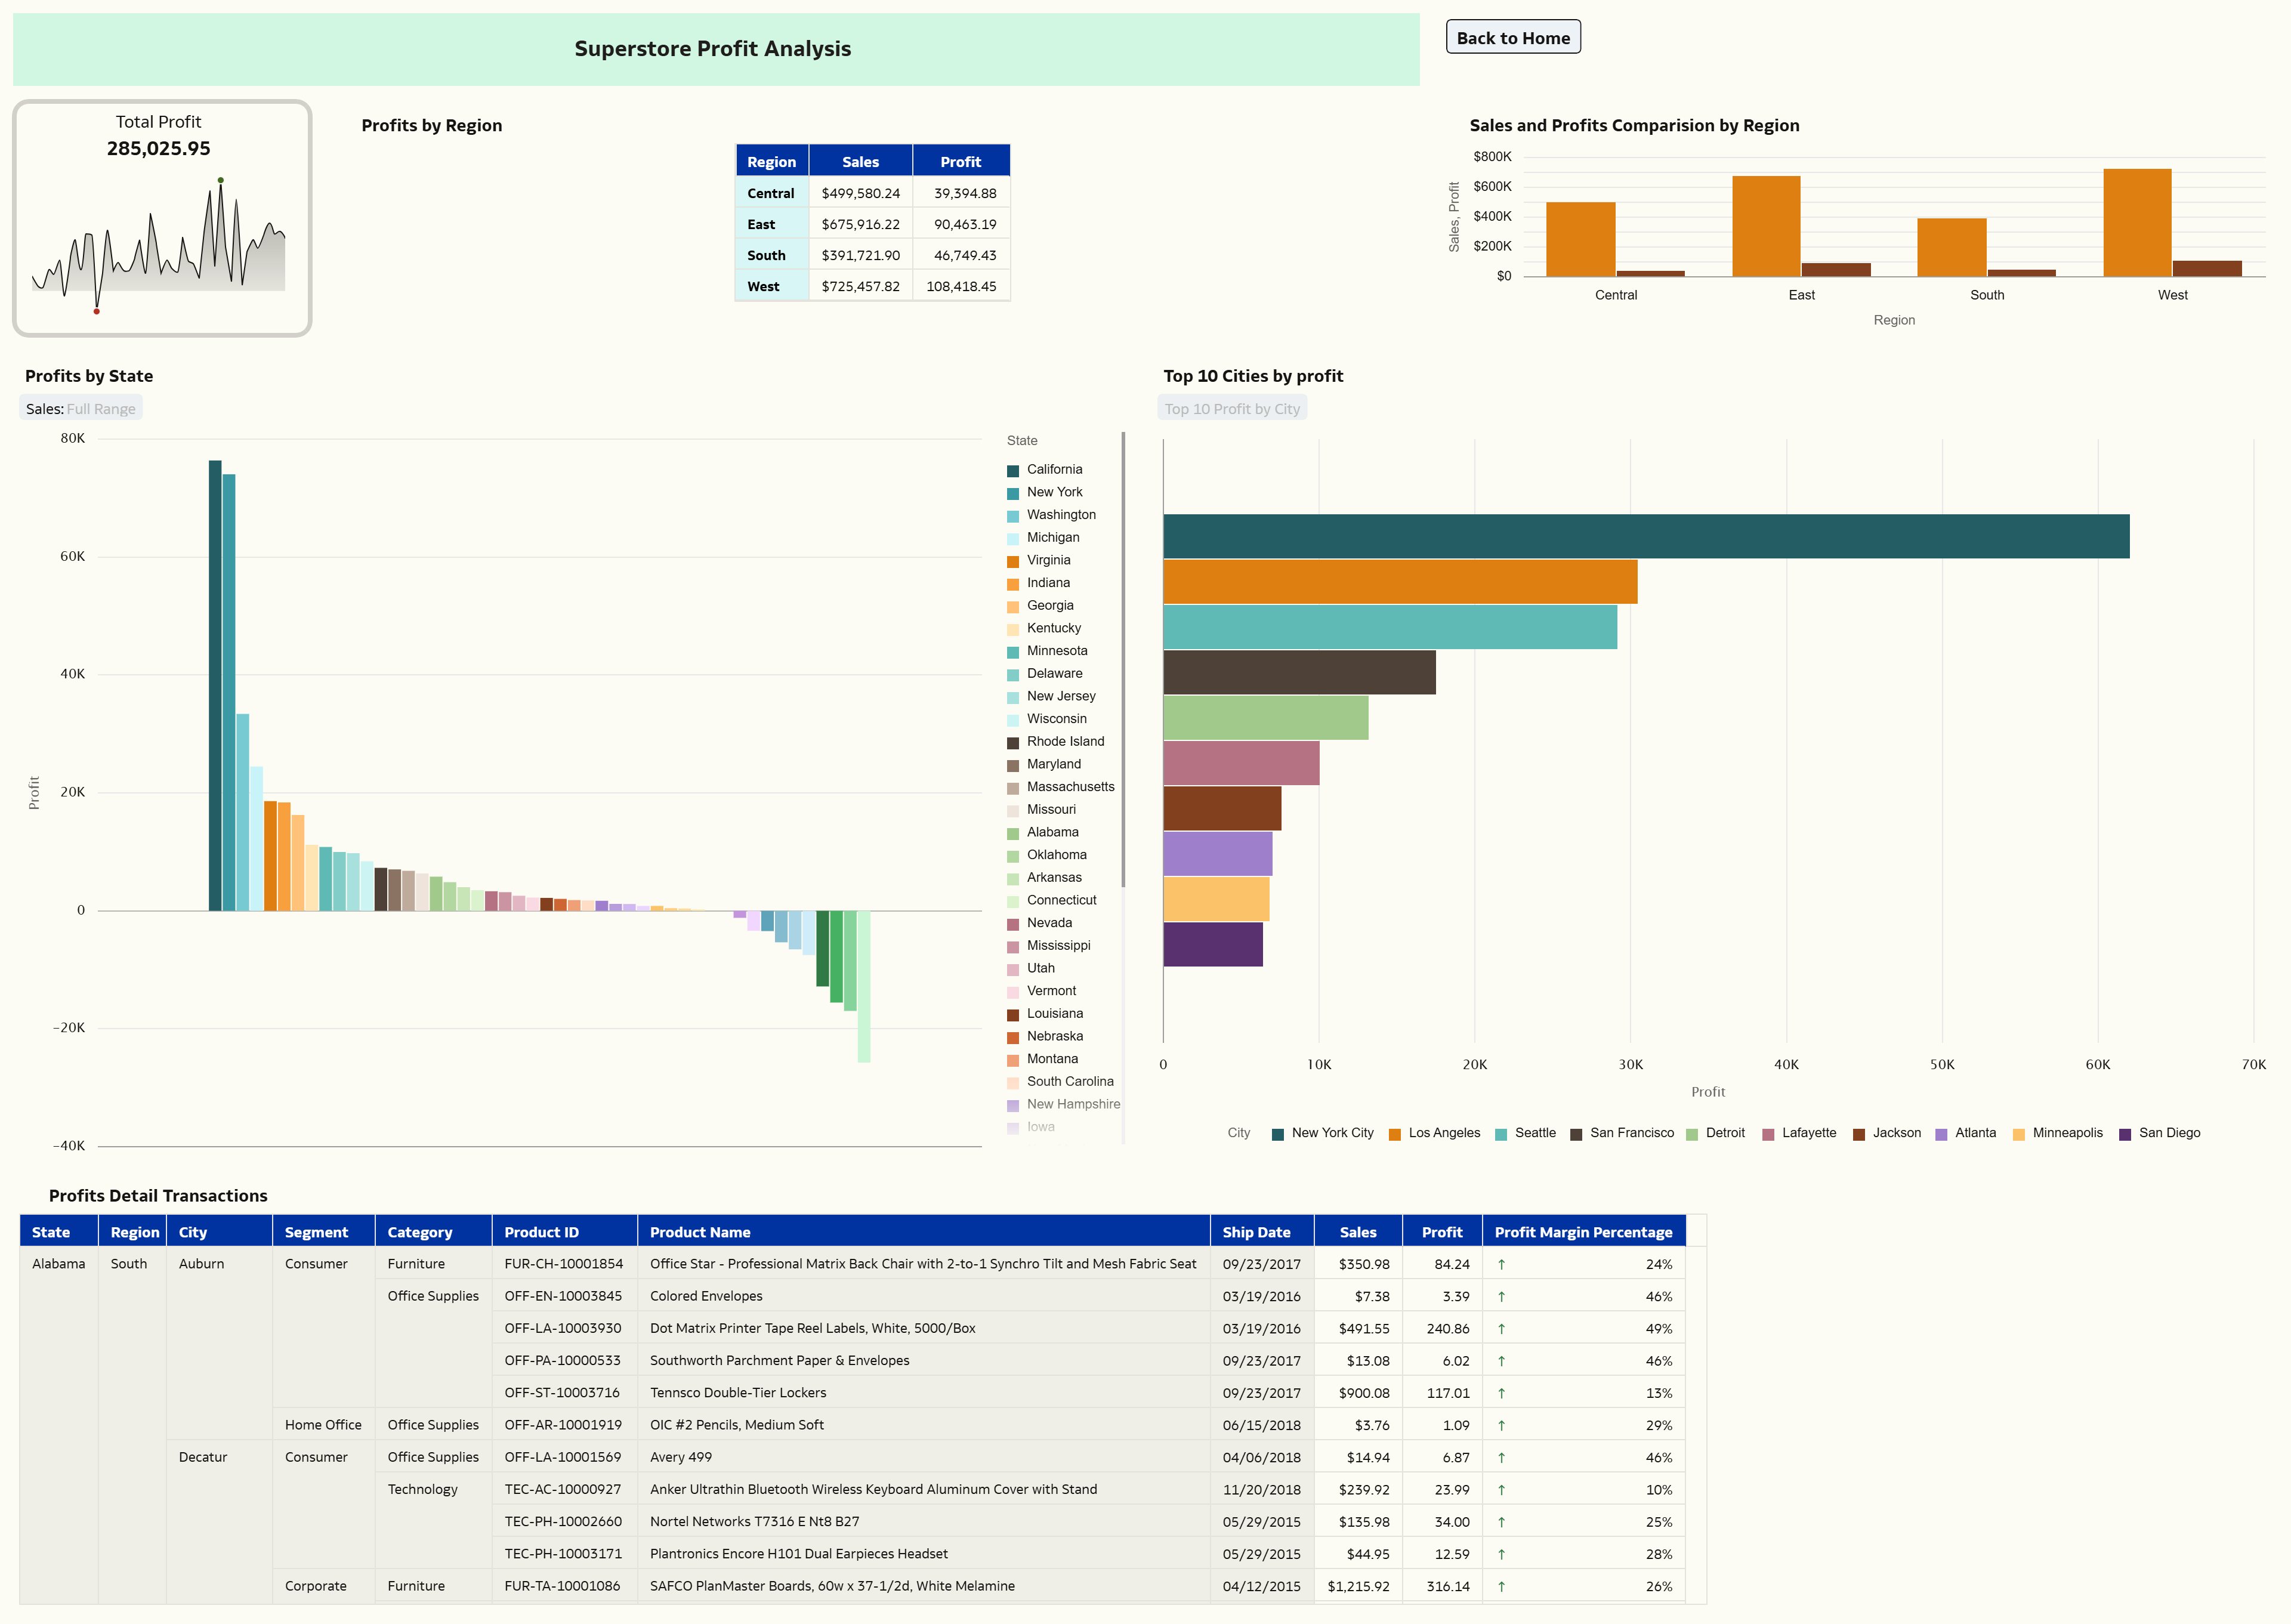
Task: Click the New York legend swatch
Action: pos(1012,493)
